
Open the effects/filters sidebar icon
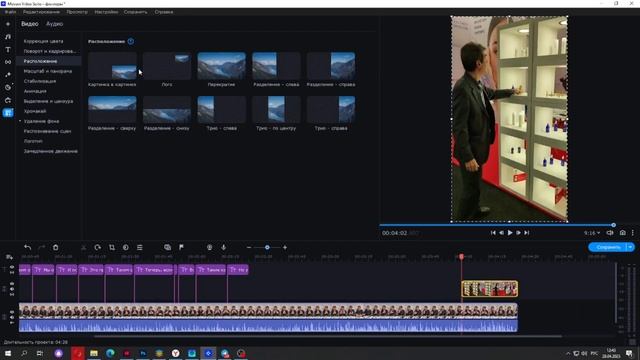pos(8,75)
